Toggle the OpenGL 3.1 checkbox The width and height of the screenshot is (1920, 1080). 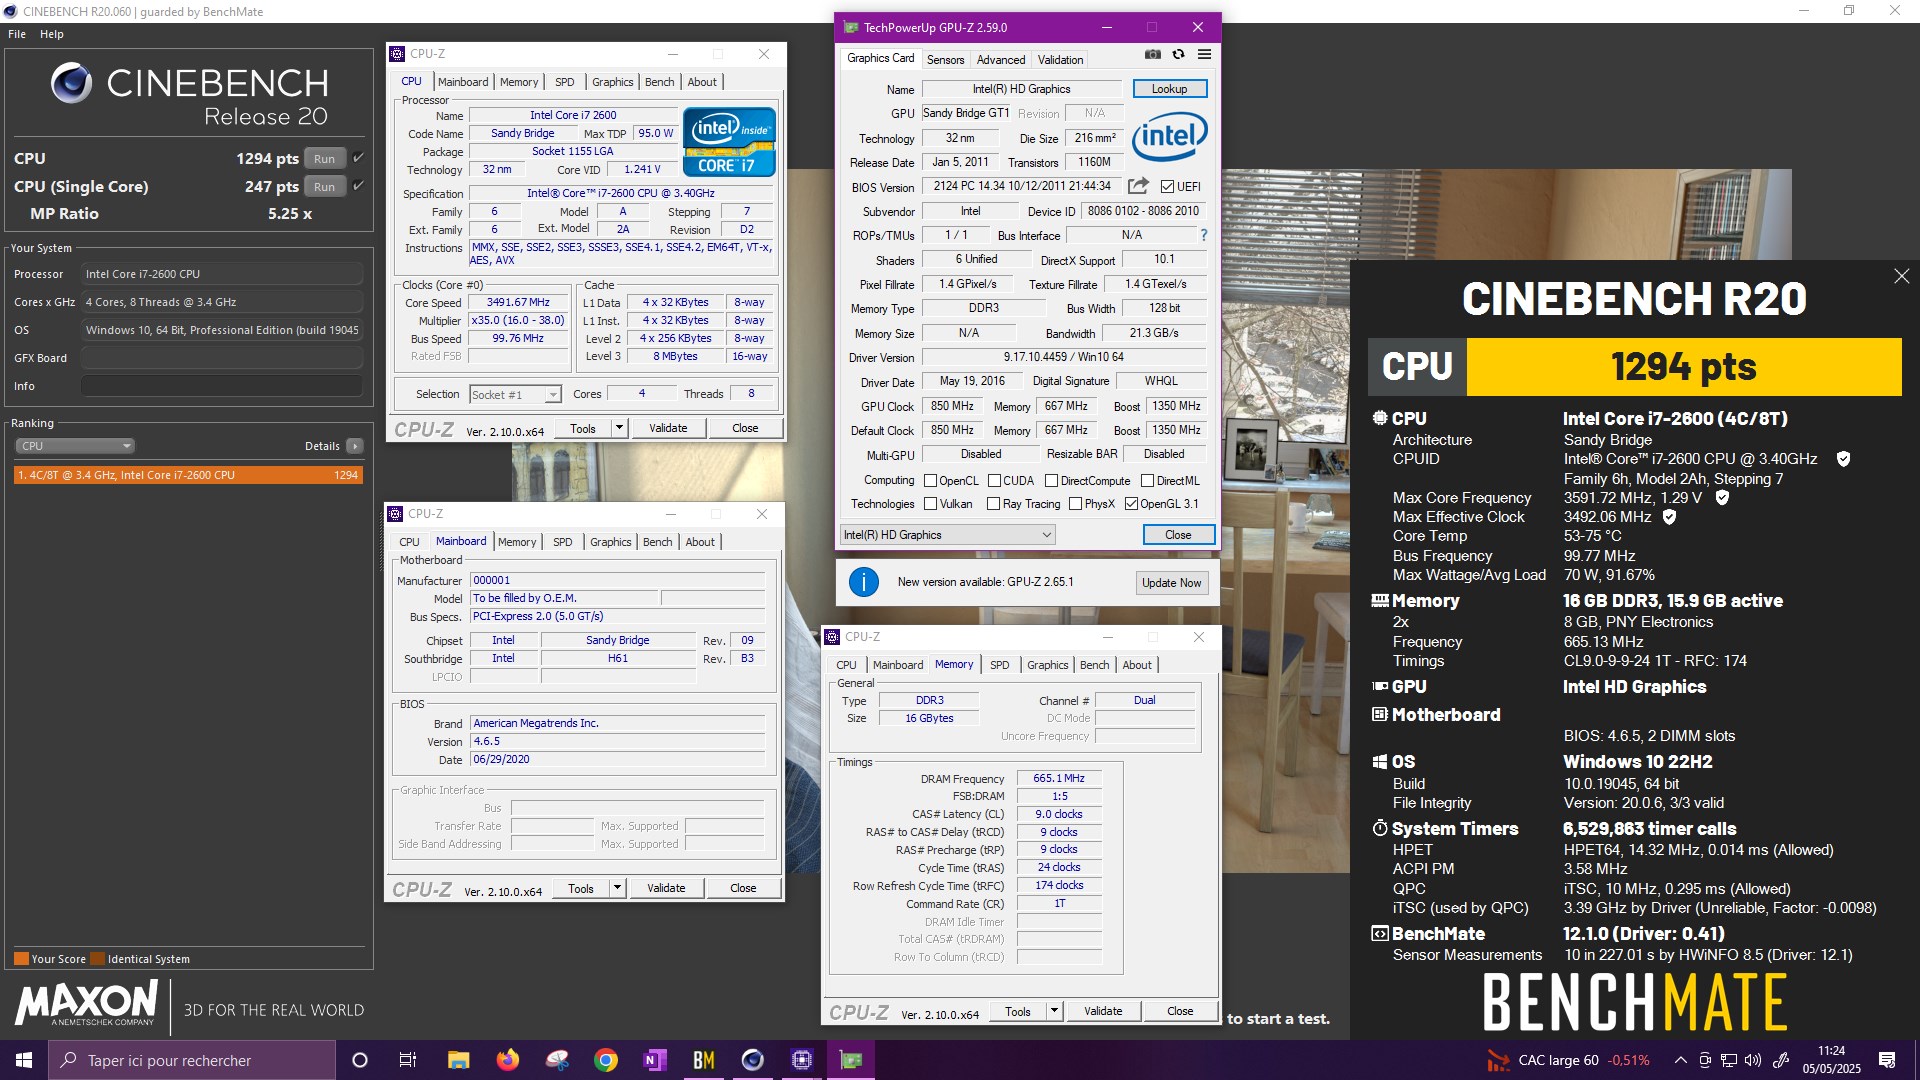[1131, 504]
